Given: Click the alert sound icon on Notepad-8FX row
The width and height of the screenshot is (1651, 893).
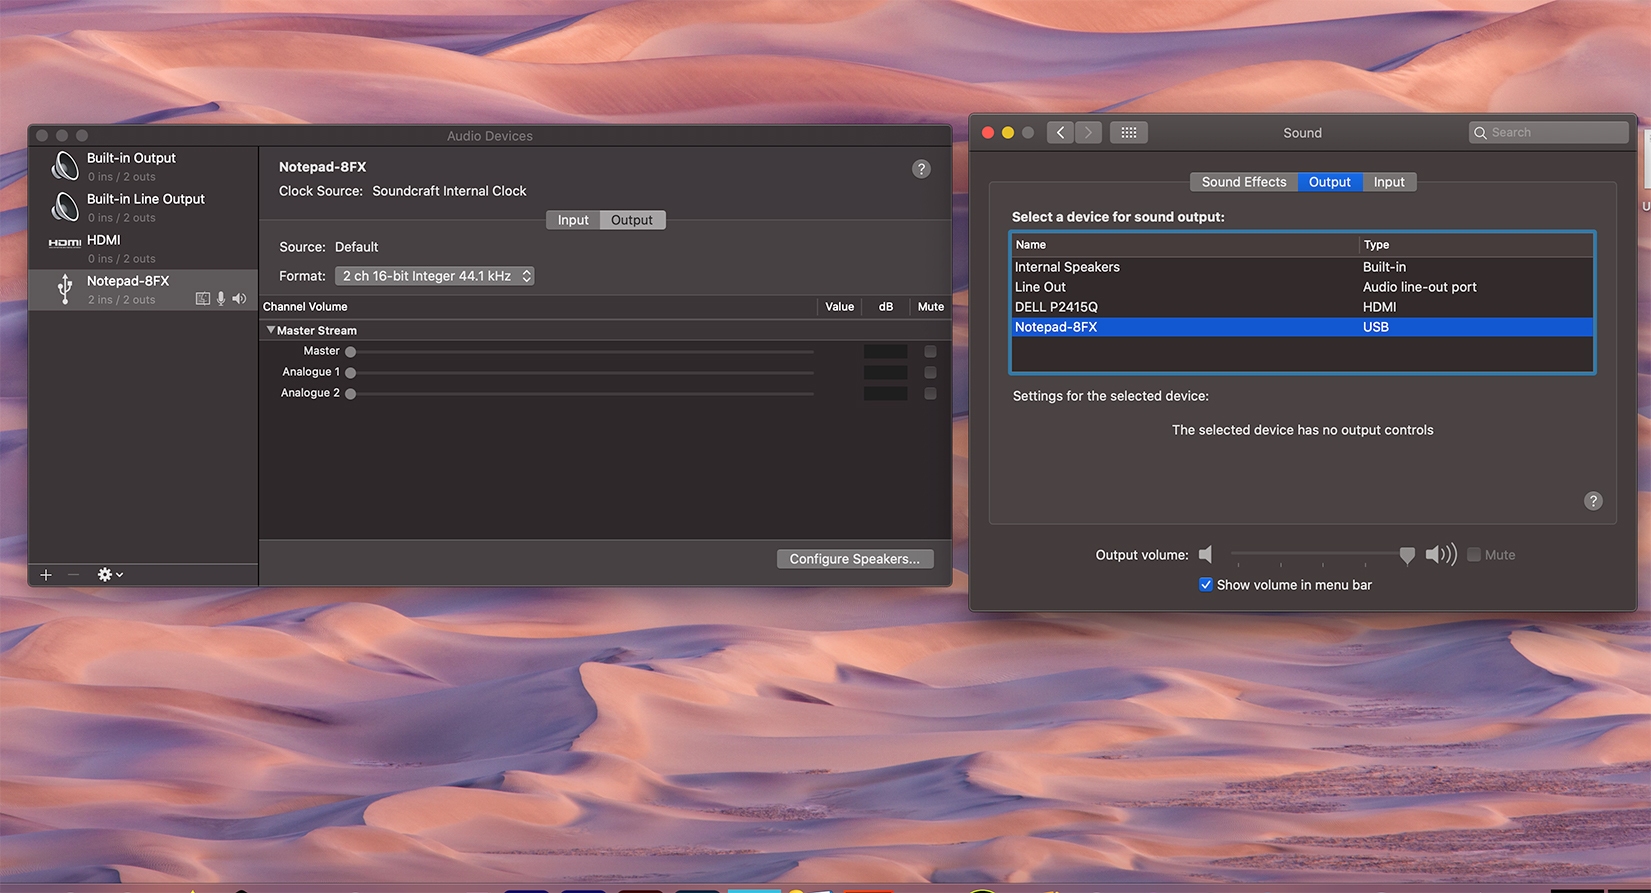Looking at the screenshot, I should [203, 299].
